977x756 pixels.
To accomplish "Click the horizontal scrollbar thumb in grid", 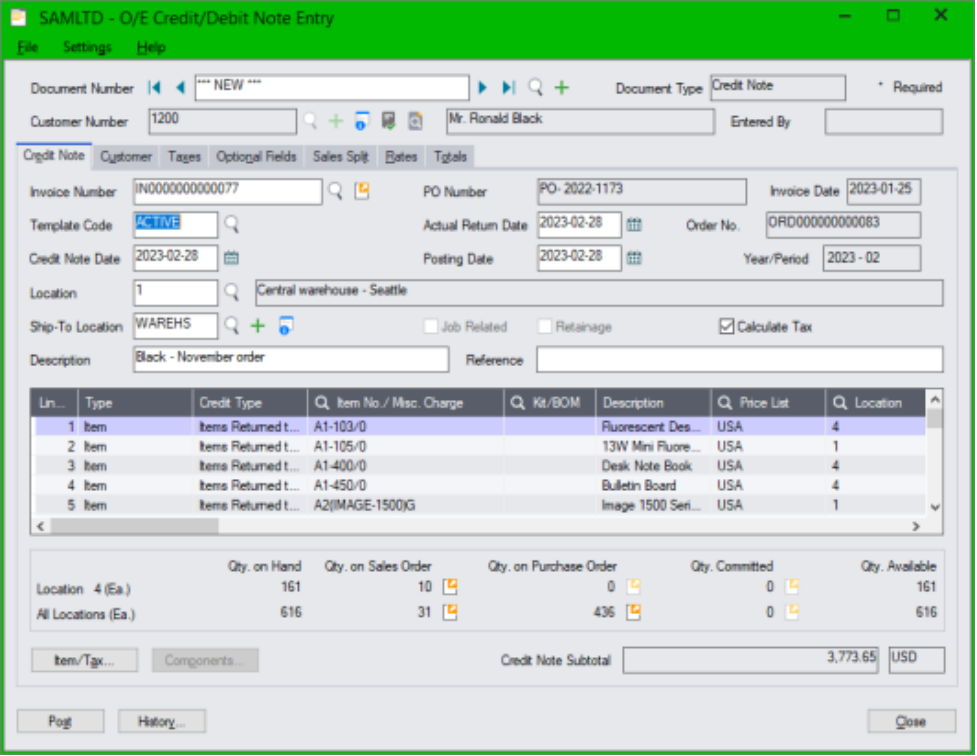I will [134, 526].
